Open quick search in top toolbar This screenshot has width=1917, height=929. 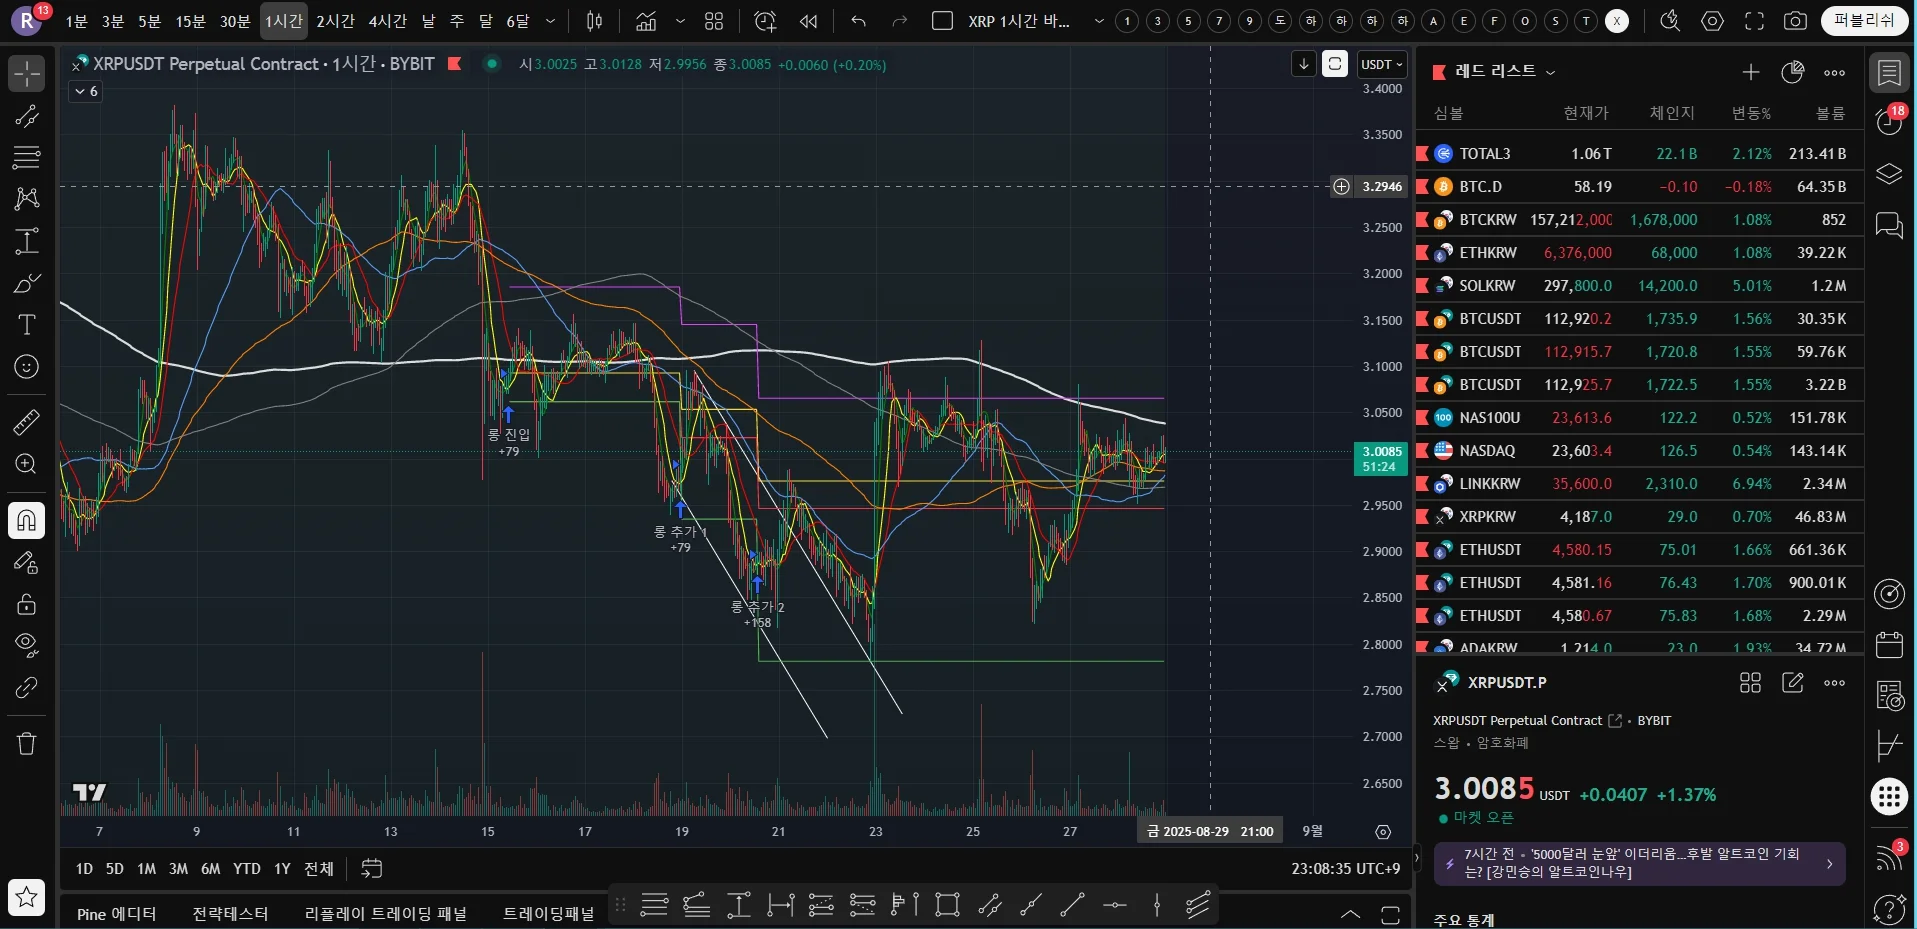1670,21
